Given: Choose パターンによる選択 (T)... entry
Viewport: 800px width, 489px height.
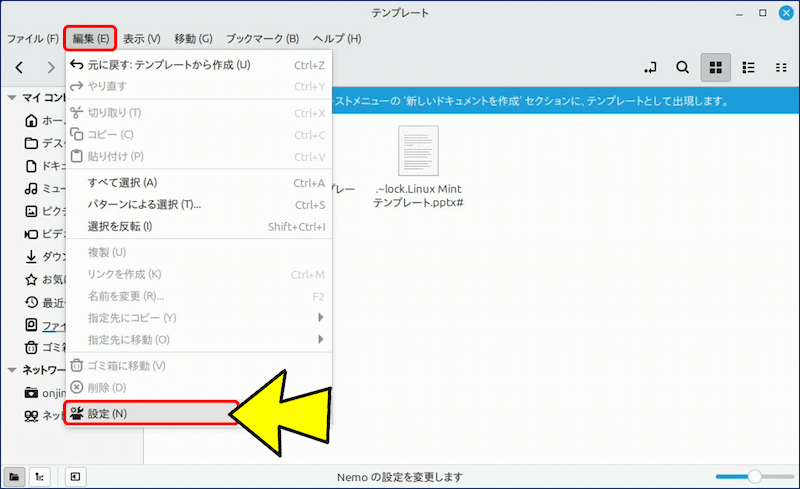Looking at the screenshot, I should point(199,205).
